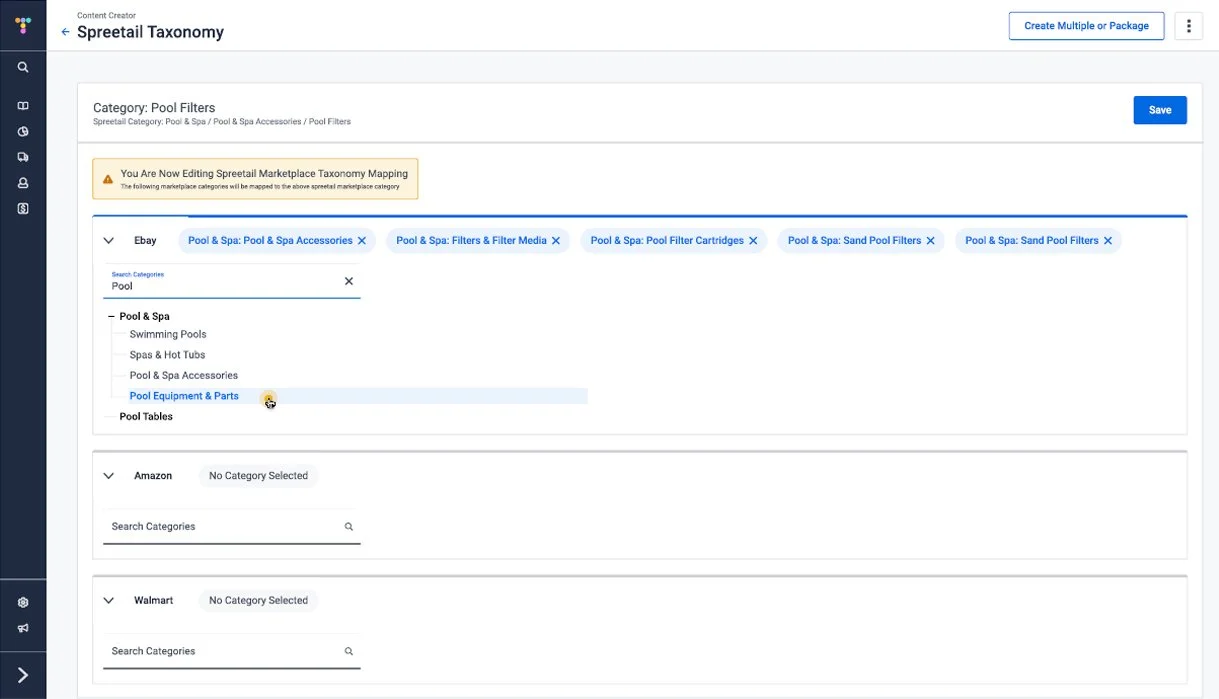Save the taxonomy mapping
The height and width of the screenshot is (699, 1219).
tap(1160, 110)
